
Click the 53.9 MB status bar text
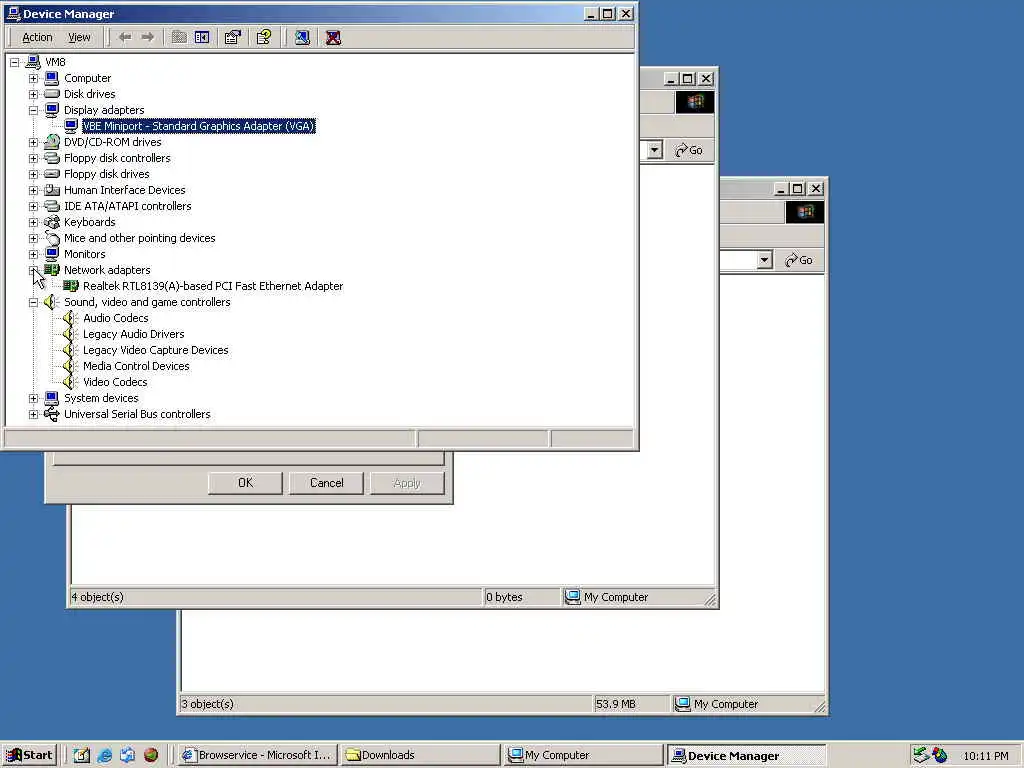[615, 704]
